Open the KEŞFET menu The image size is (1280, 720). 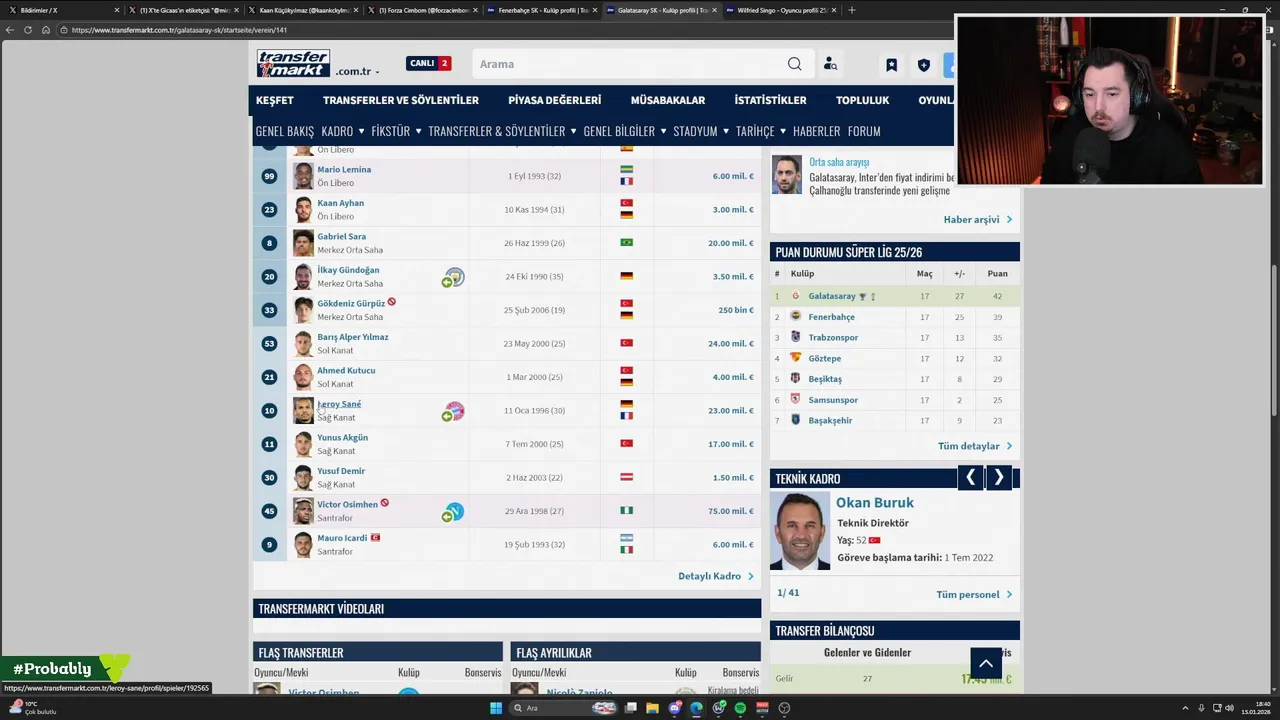(275, 100)
